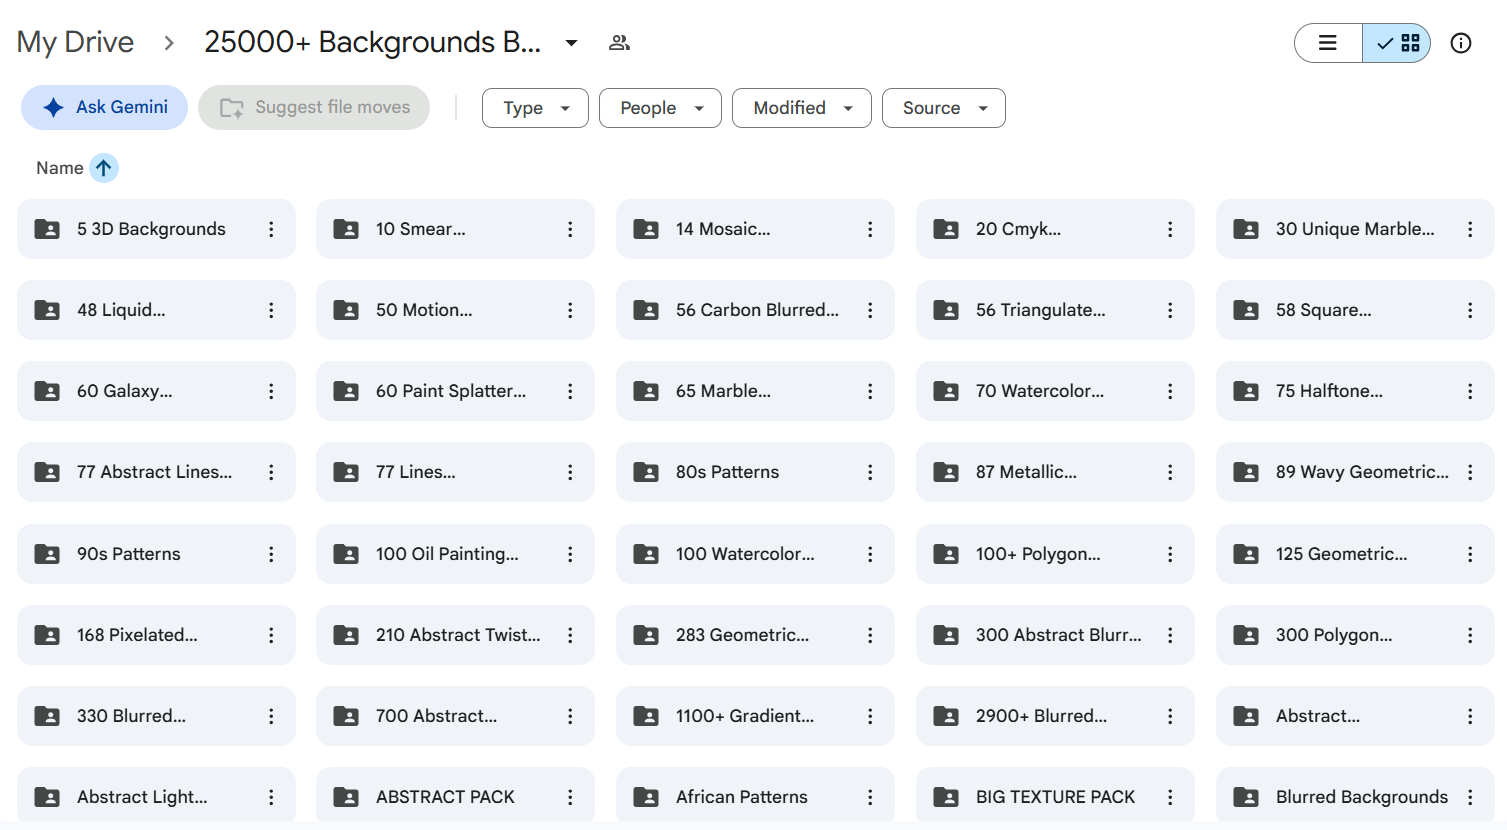1507x830 pixels.
Task: Go to My Drive breadcrumb
Action: point(75,42)
